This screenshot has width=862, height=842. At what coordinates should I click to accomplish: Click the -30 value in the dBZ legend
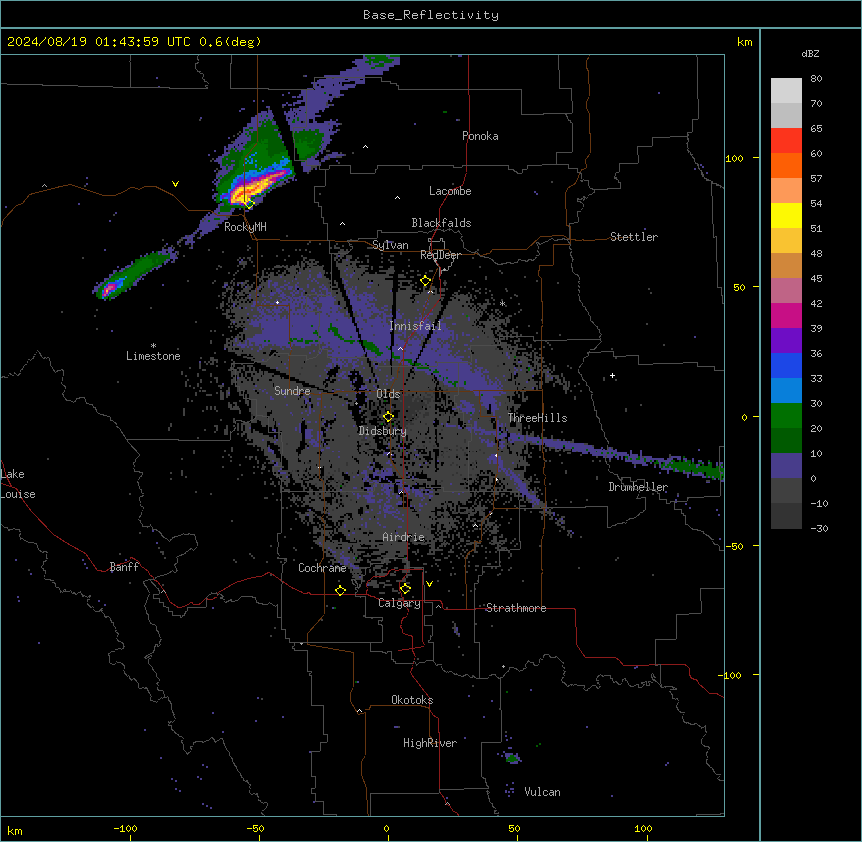point(819,529)
